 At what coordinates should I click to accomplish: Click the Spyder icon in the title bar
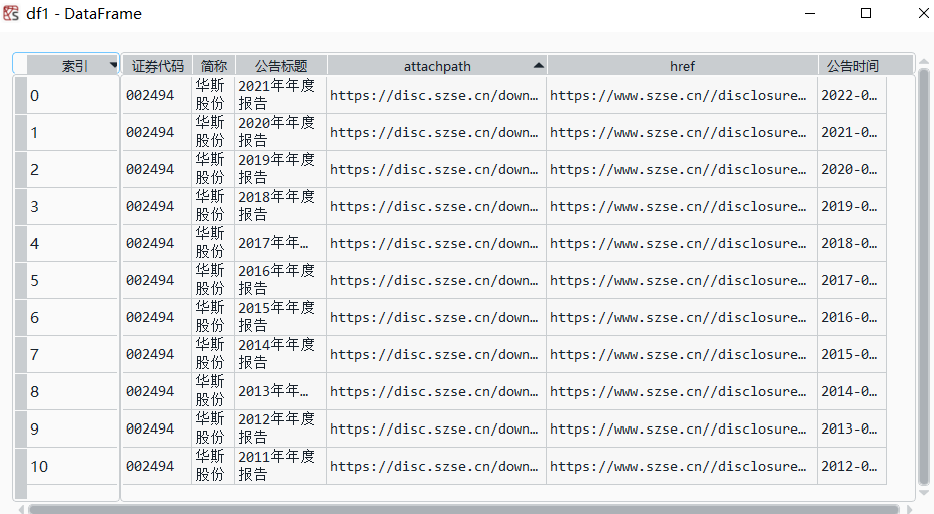coord(11,13)
